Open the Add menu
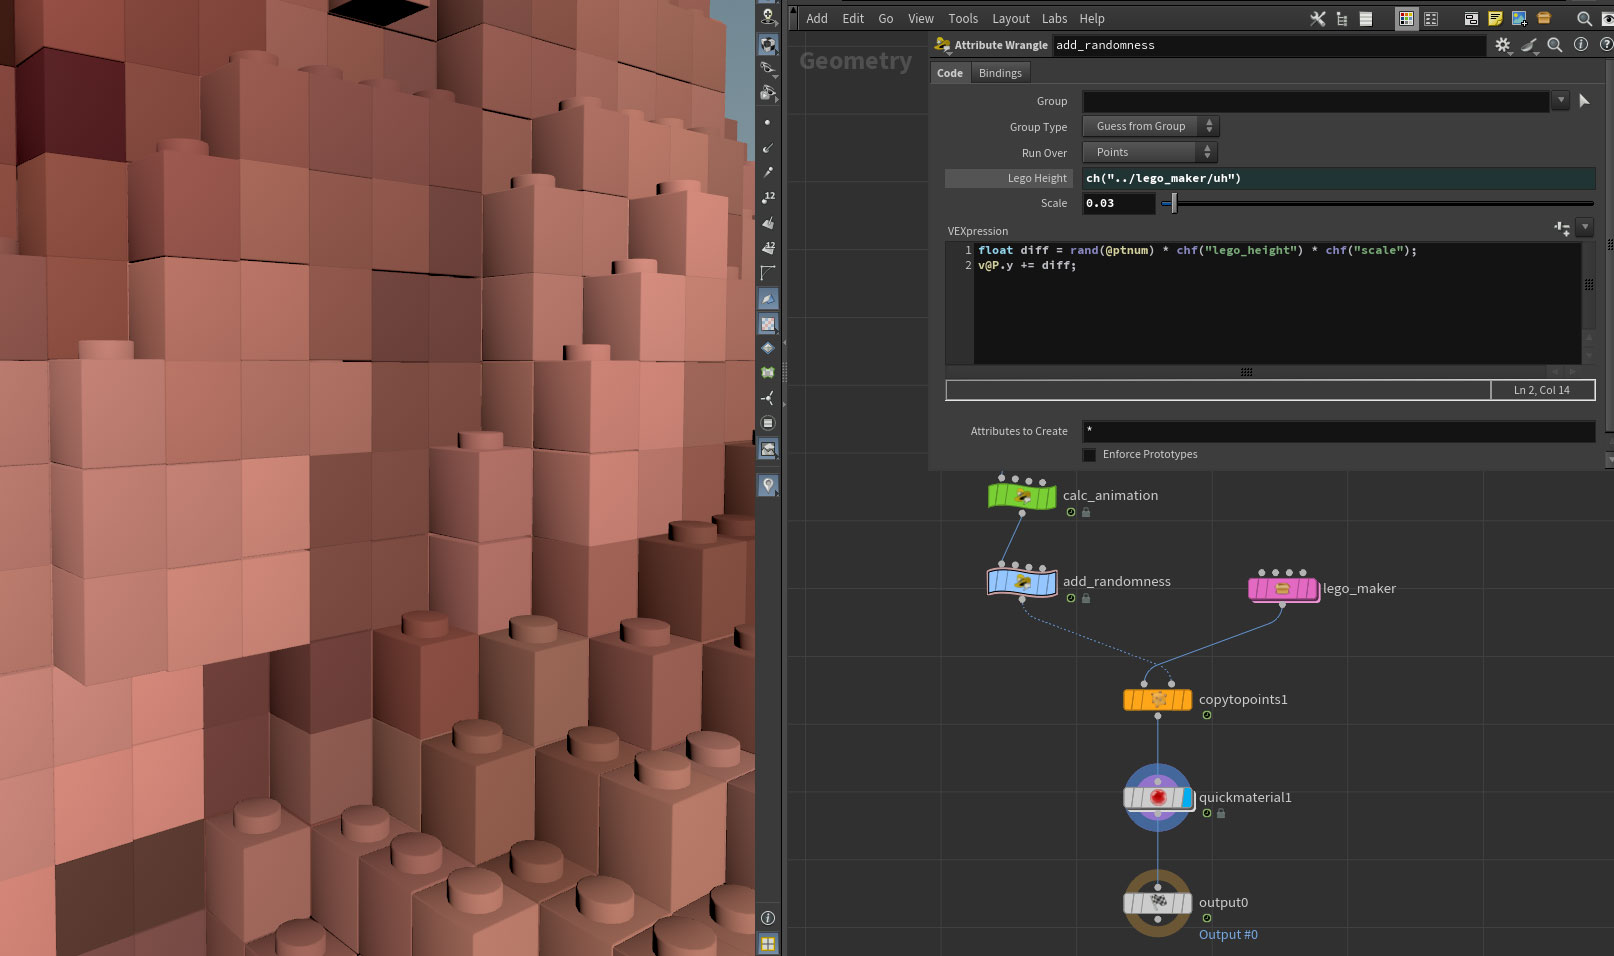Image resolution: width=1614 pixels, height=956 pixels. point(817,18)
